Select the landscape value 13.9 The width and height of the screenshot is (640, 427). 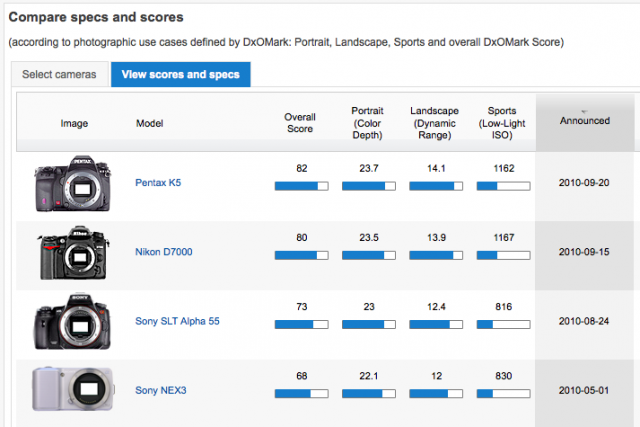tap(436, 238)
